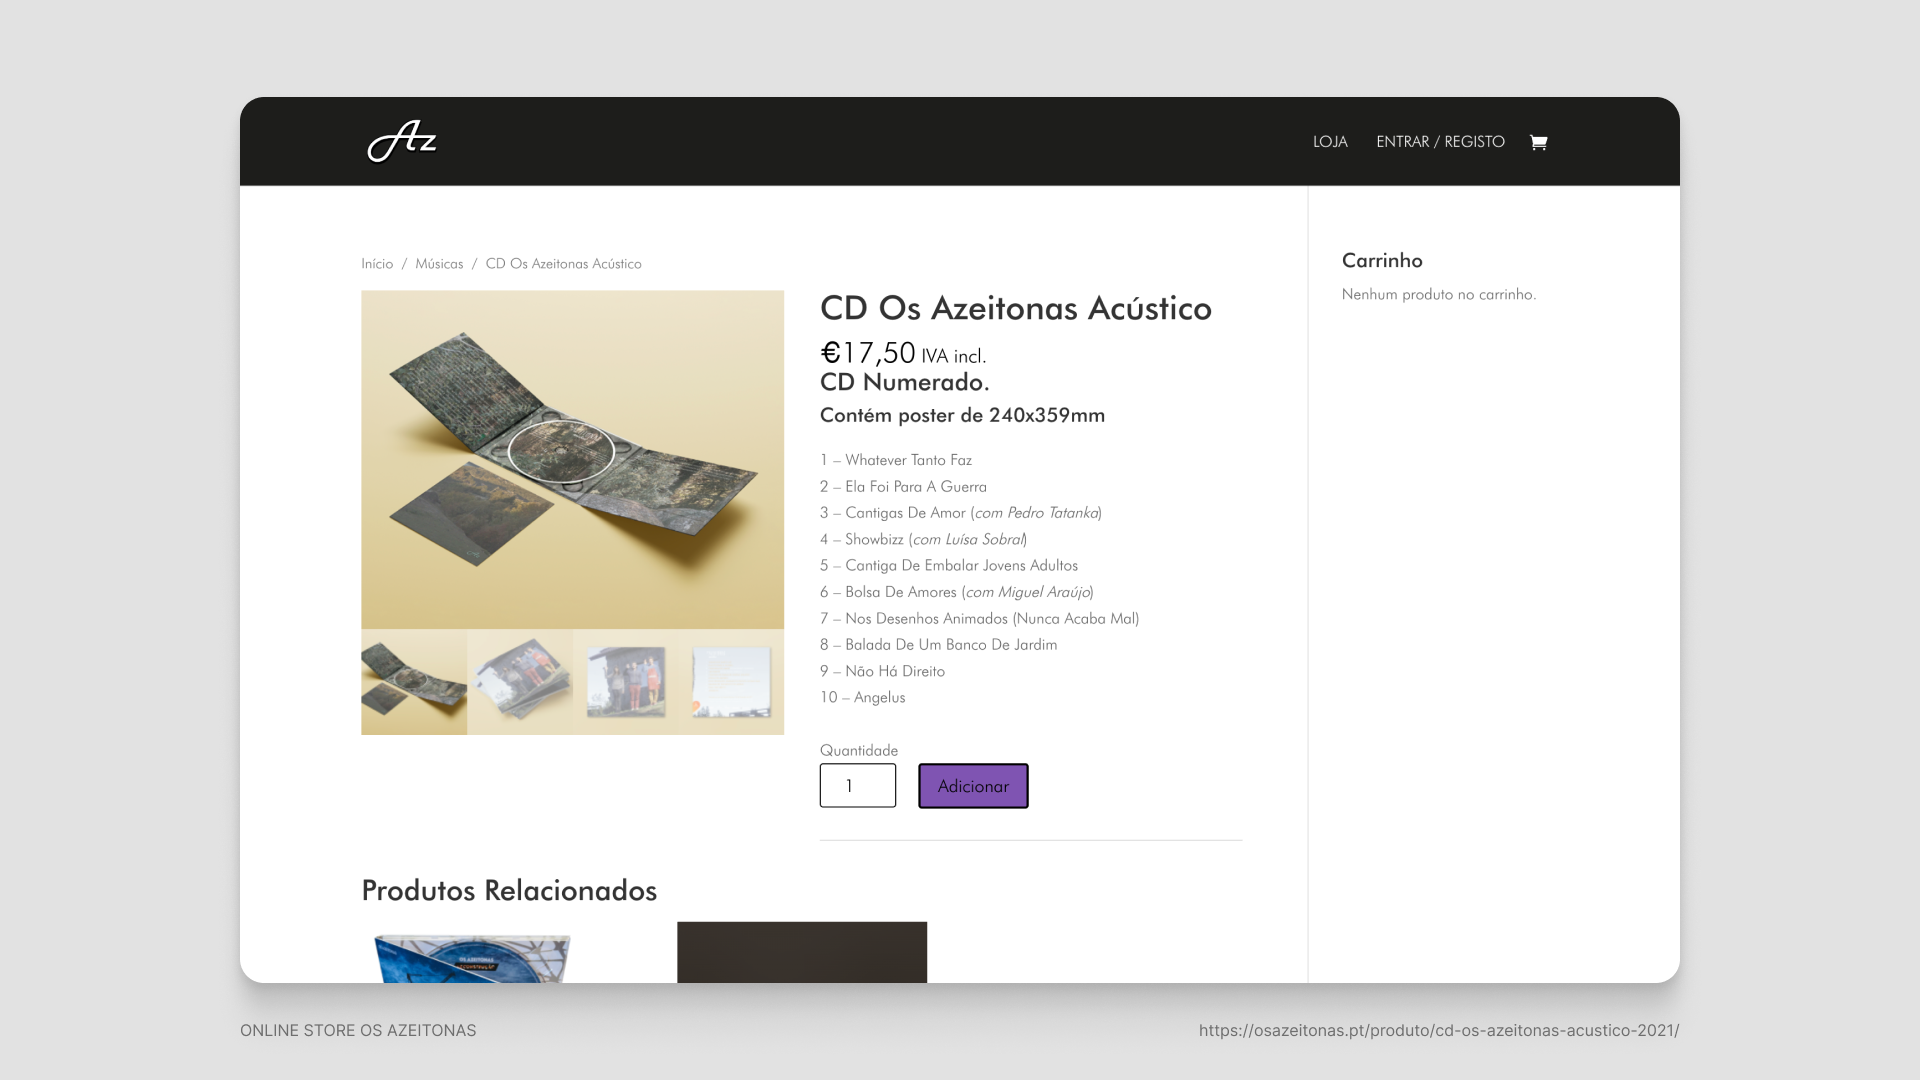
Task: Open the LOJA menu item
Action: 1330,142
